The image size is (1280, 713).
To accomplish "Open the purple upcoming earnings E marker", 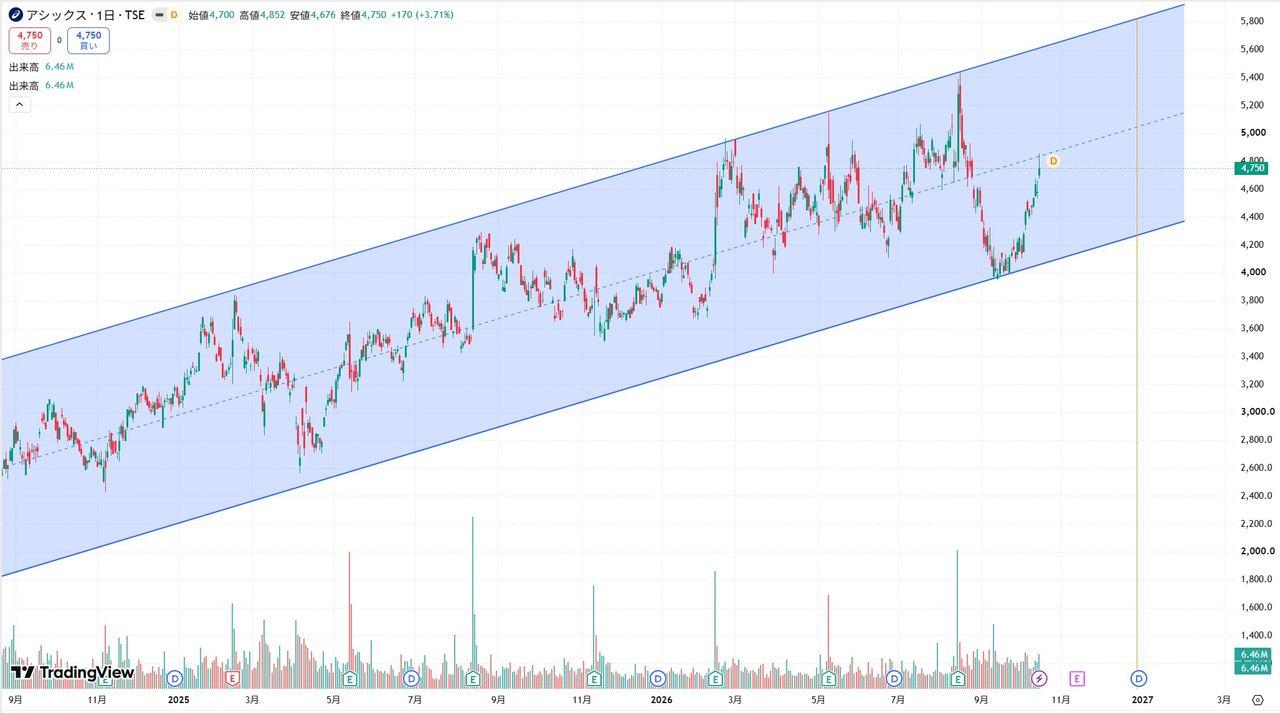I will pyautogui.click(x=1077, y=678).
